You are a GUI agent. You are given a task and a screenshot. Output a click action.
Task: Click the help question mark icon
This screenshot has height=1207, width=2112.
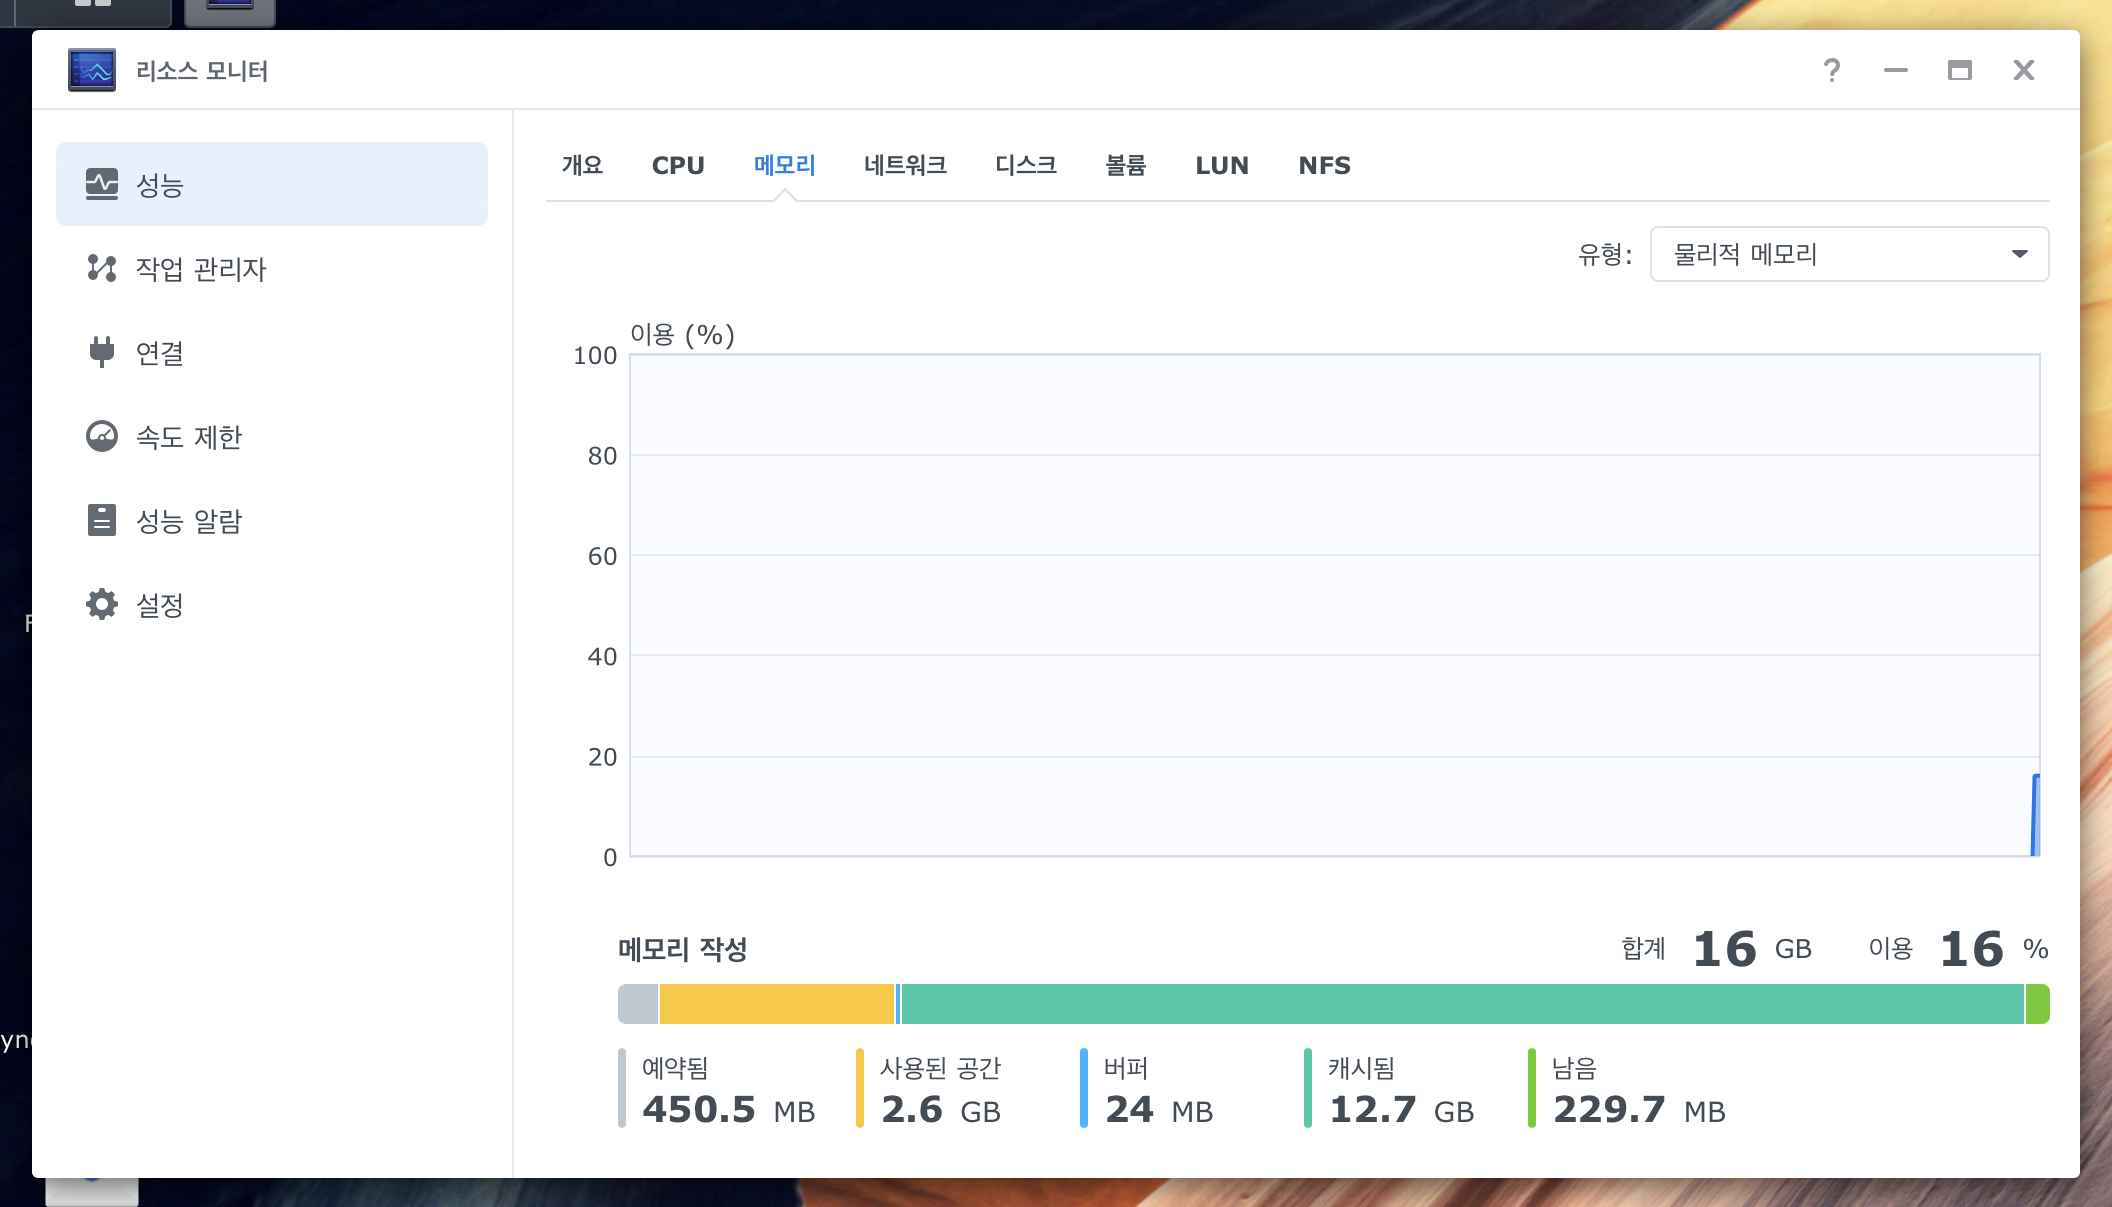tap(1831, 70)
